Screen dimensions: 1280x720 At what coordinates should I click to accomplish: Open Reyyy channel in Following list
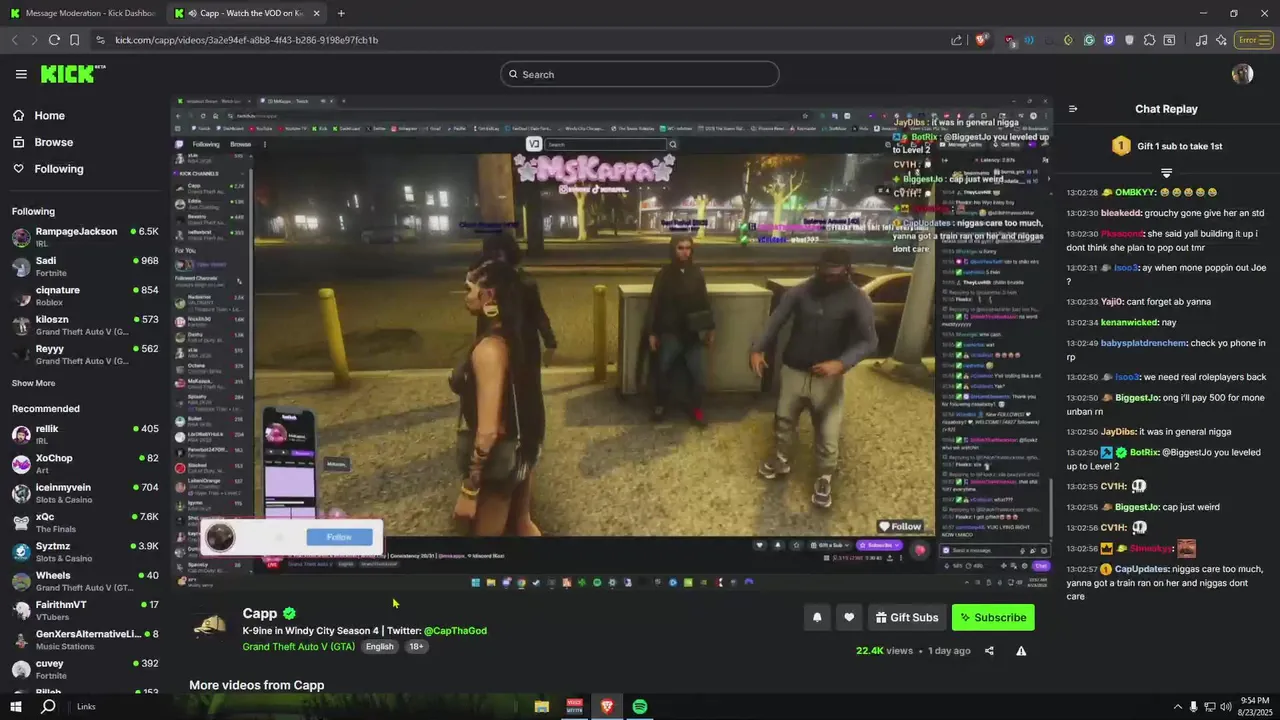pos(85,354)
